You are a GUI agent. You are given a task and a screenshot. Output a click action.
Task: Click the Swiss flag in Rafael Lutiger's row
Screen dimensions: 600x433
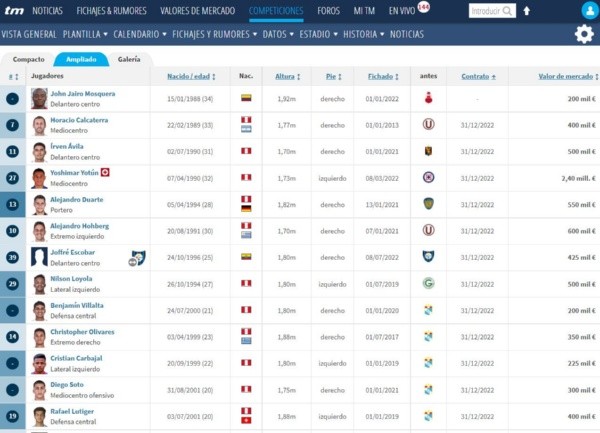coord(246,420)
